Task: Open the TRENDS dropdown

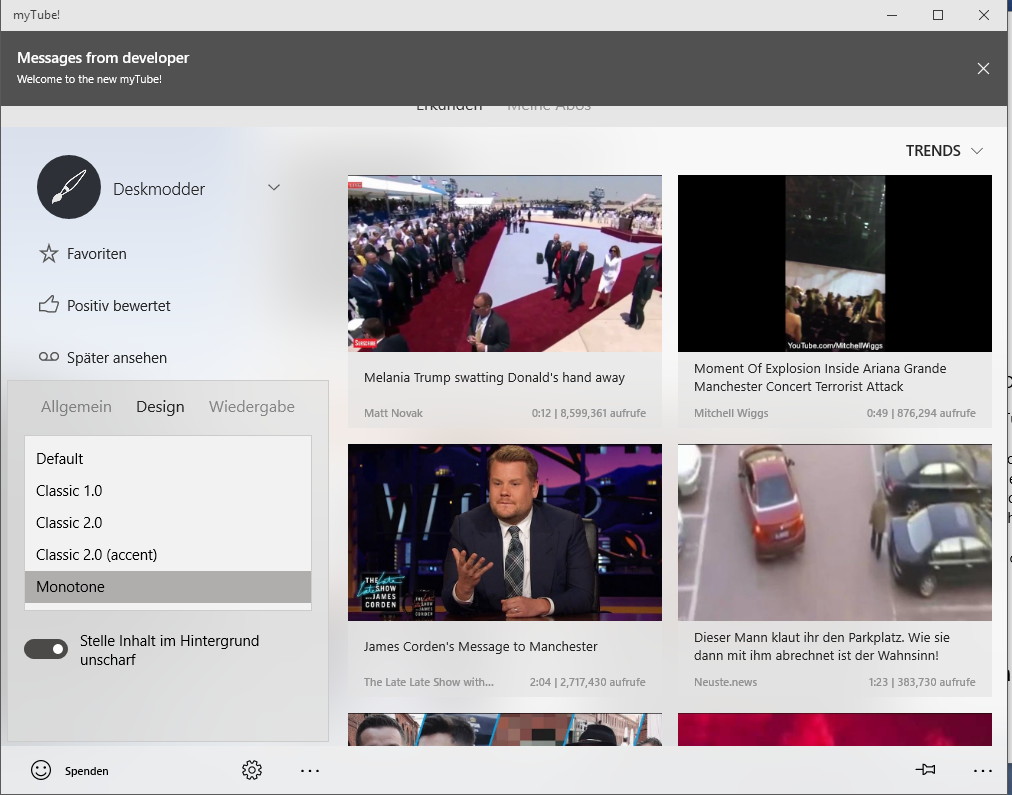Action: (944, 150)
